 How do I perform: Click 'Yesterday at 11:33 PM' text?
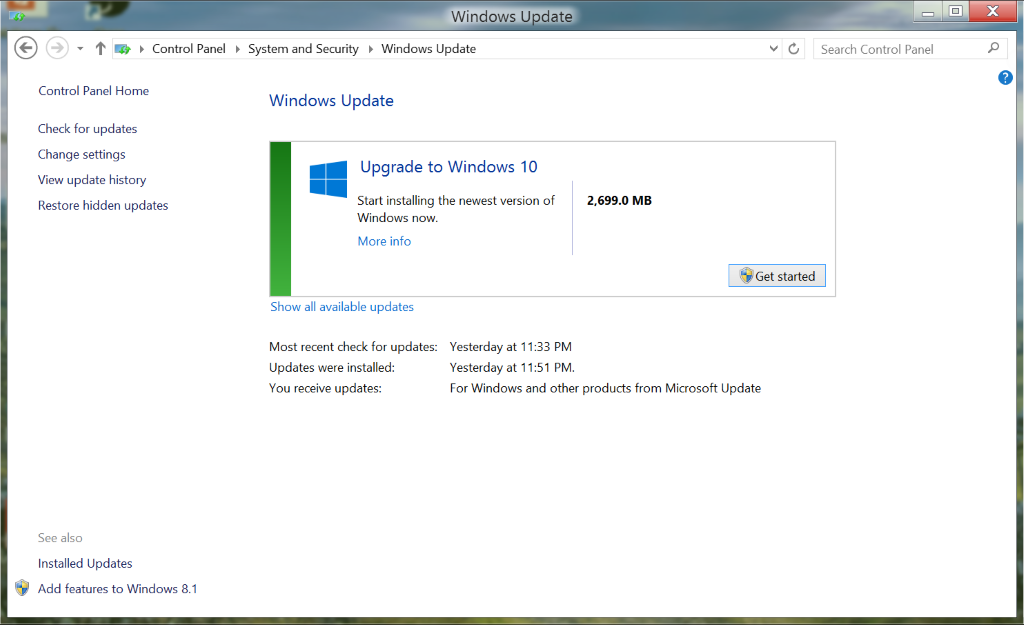coord(511,347)
